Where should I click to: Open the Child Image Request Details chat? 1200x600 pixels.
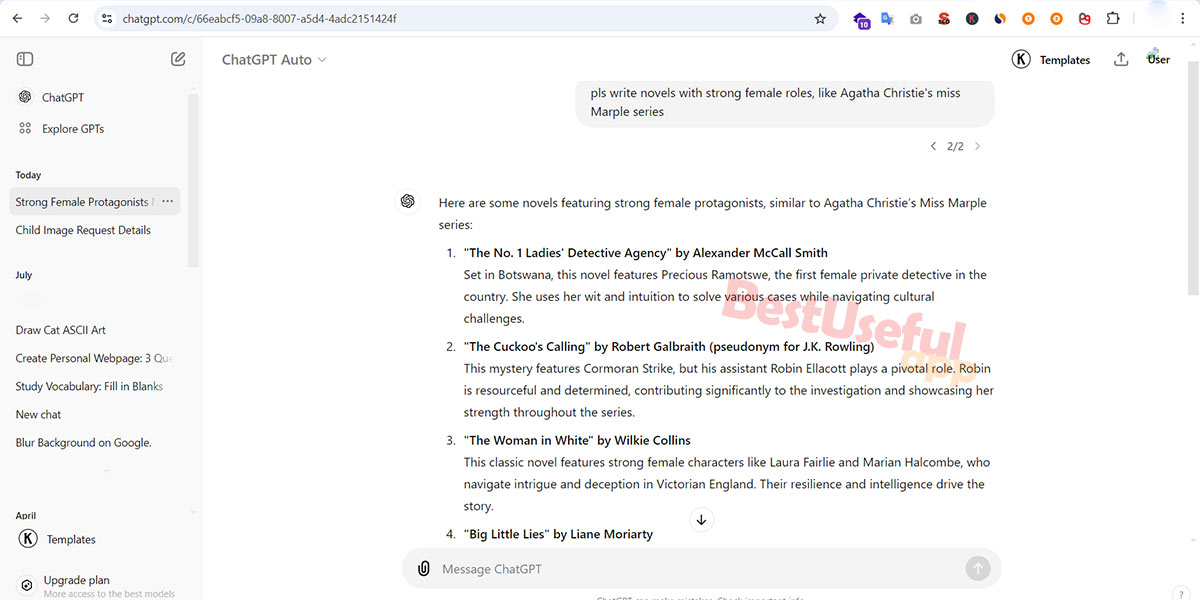(83, 230)
